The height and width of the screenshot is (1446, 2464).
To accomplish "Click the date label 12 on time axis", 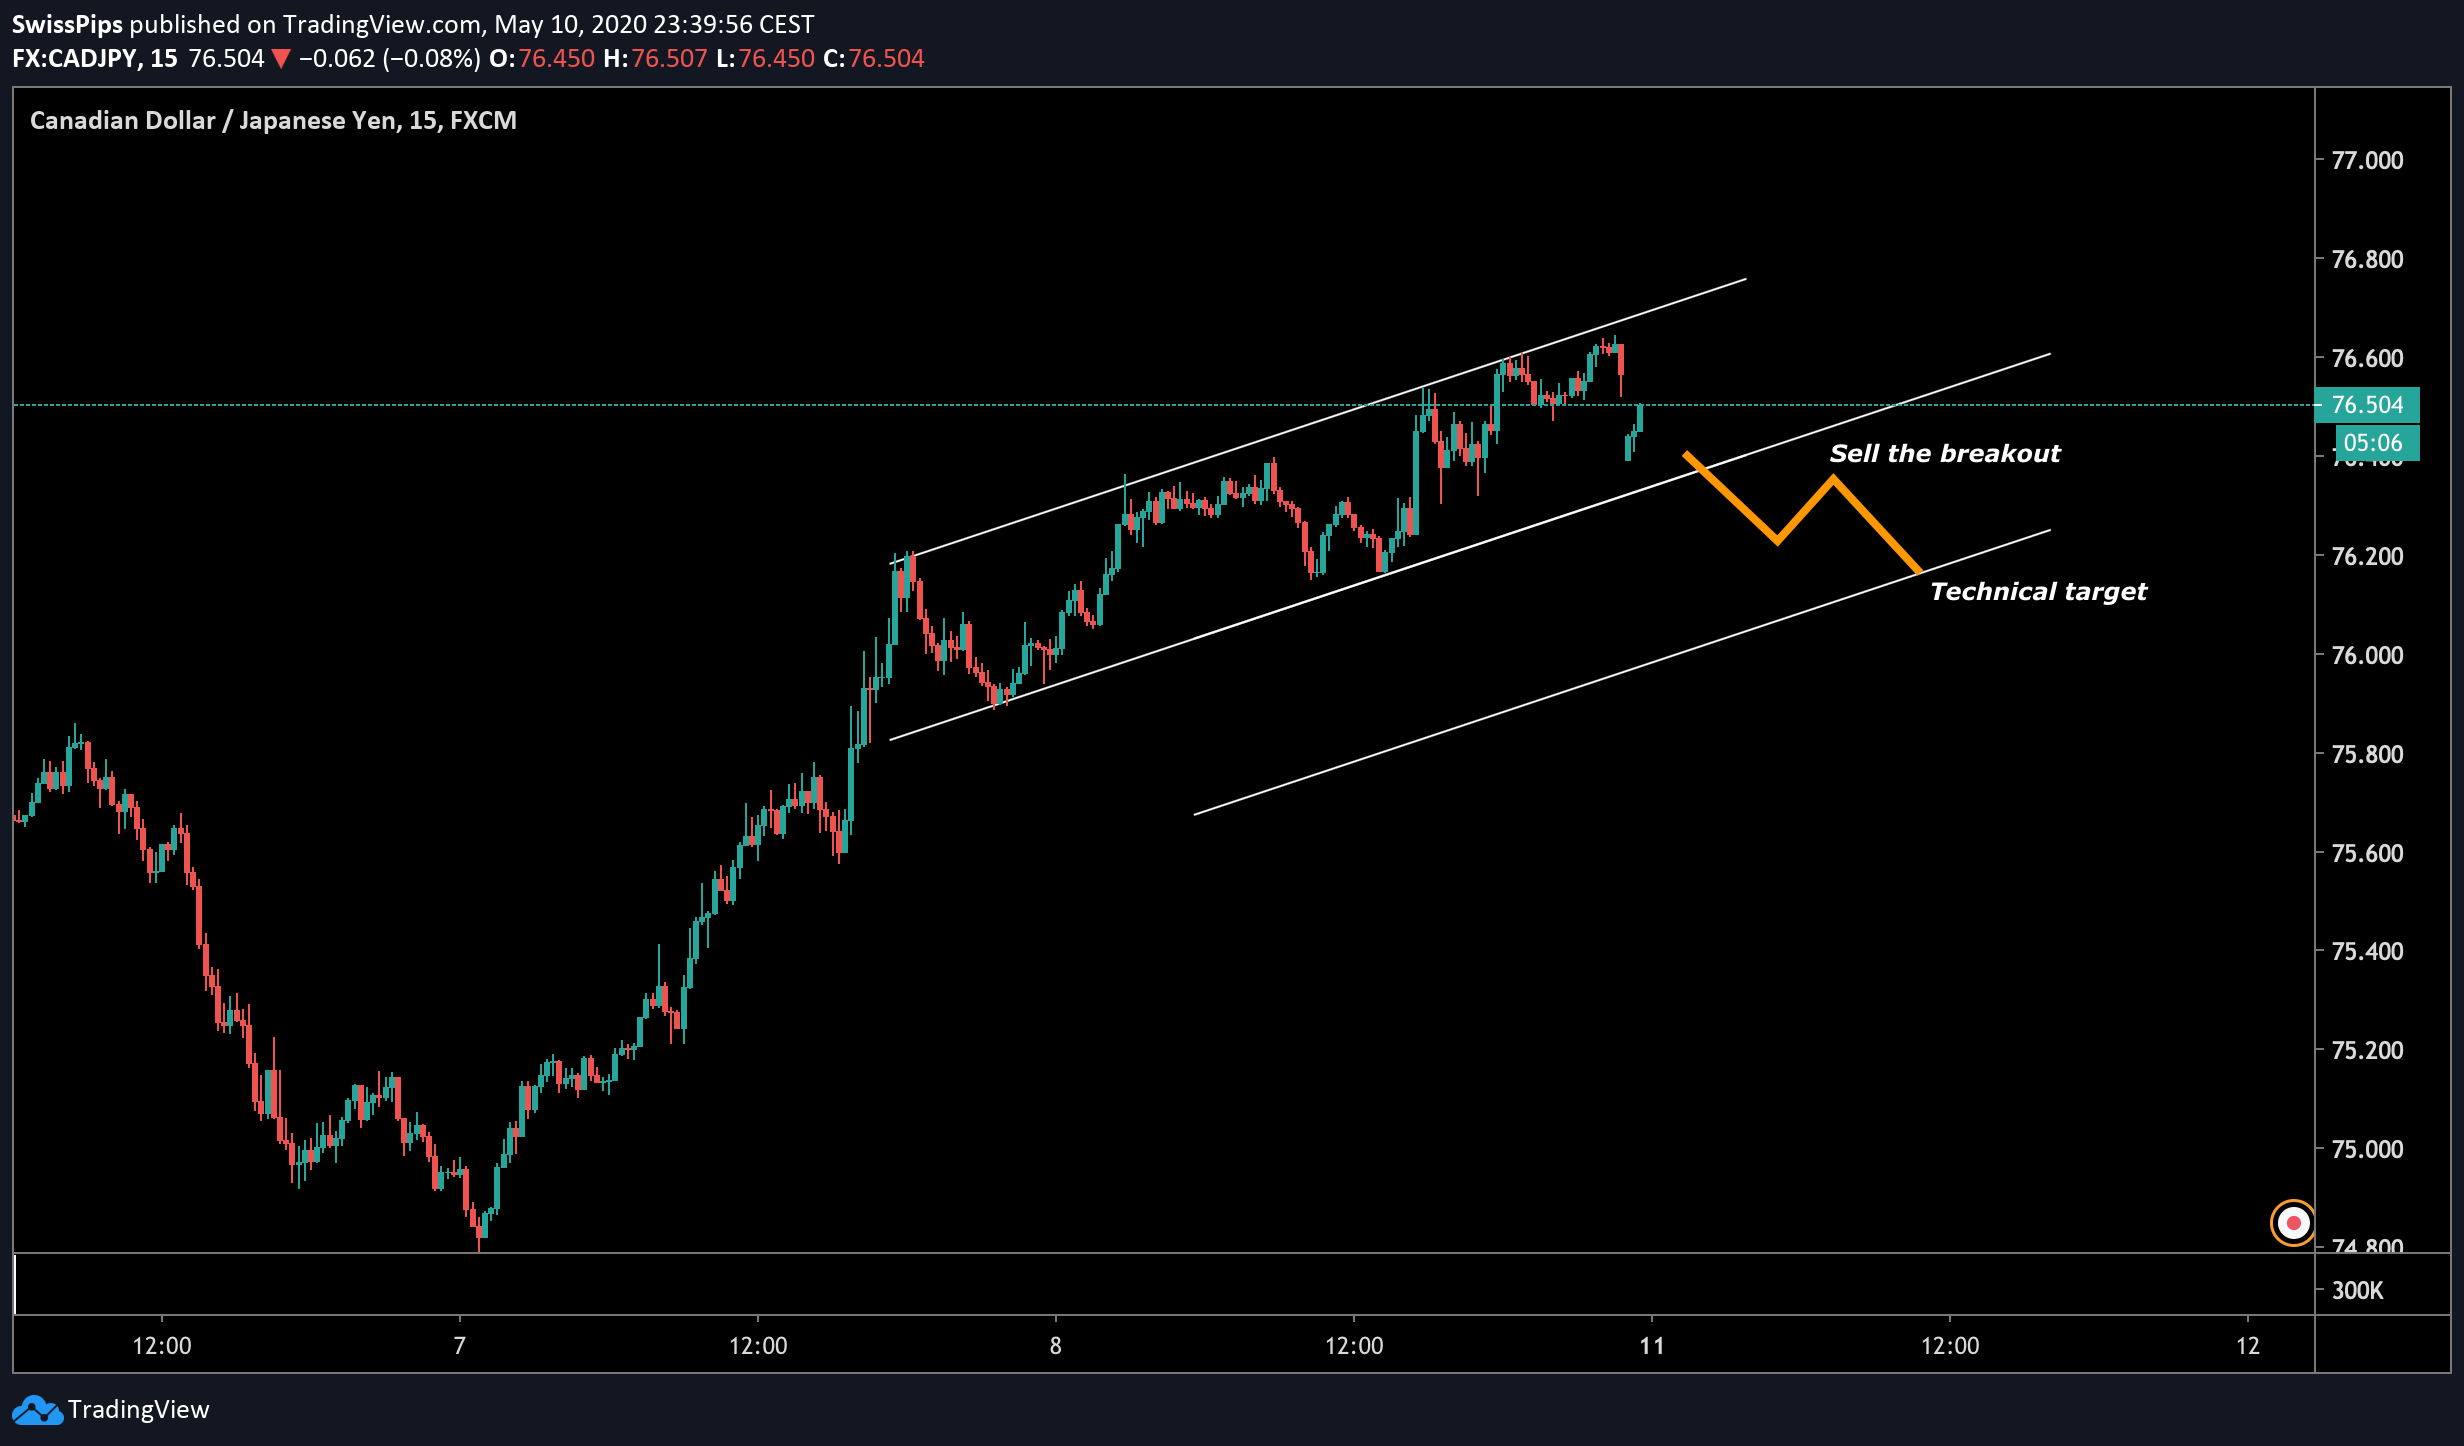I will tap(2248, 1346).
